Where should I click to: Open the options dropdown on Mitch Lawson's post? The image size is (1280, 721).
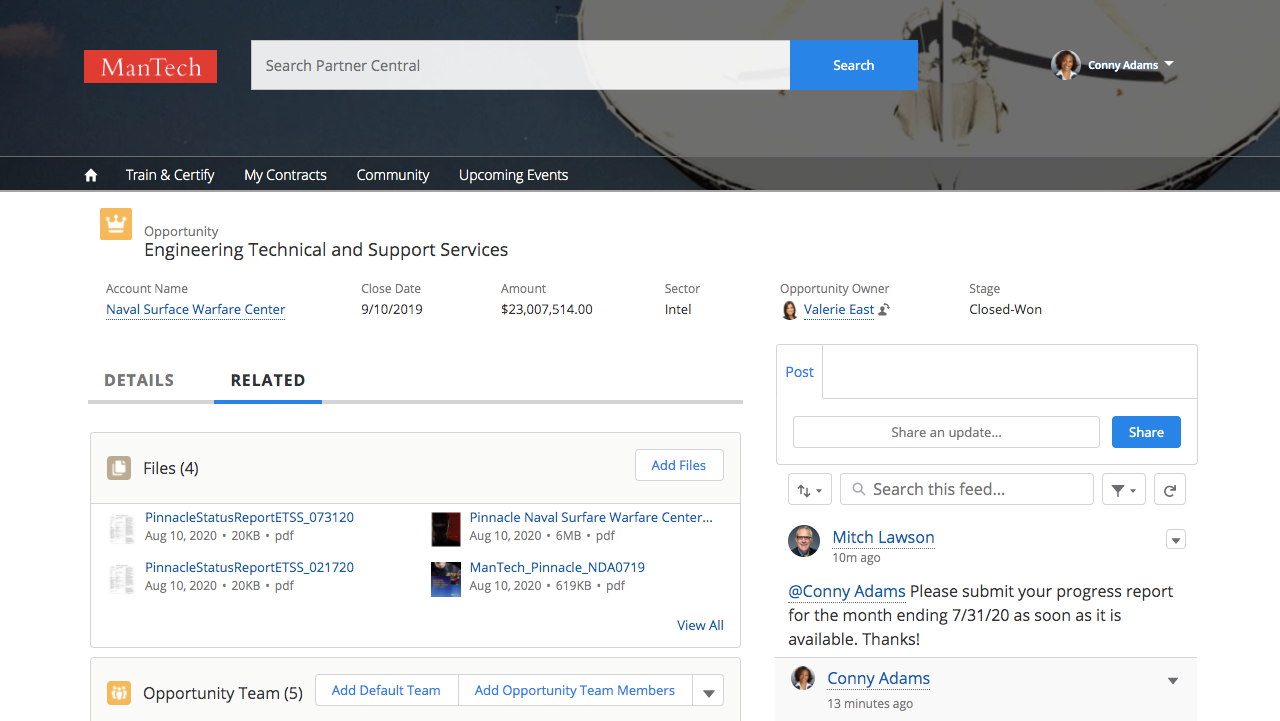[1175, 539]
